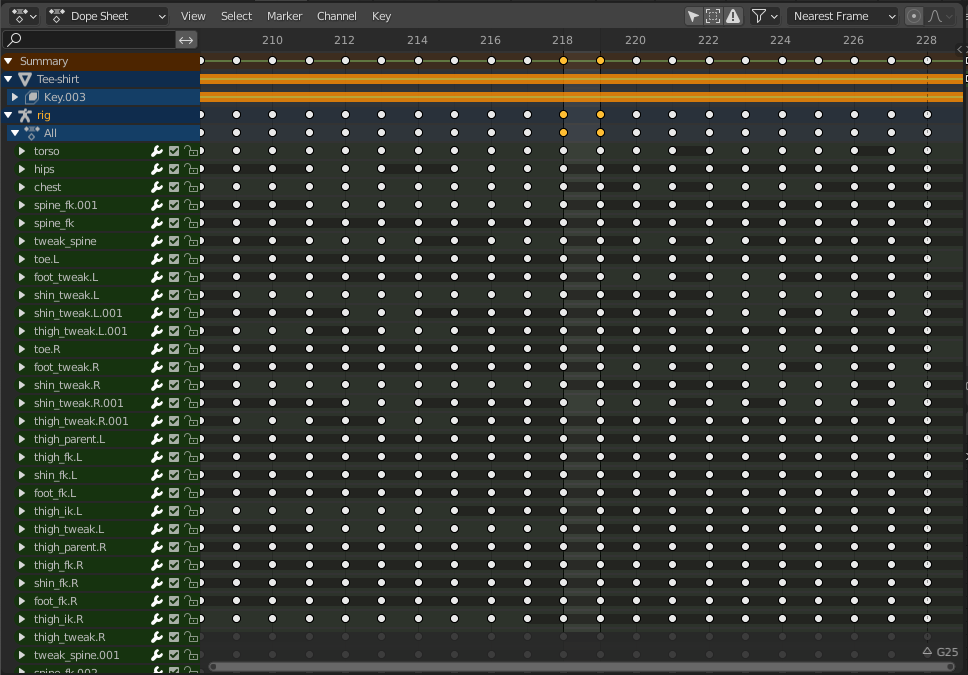Toggle proportional editing circle icon
The image size is (968, 675).
[x=913, y=16]
